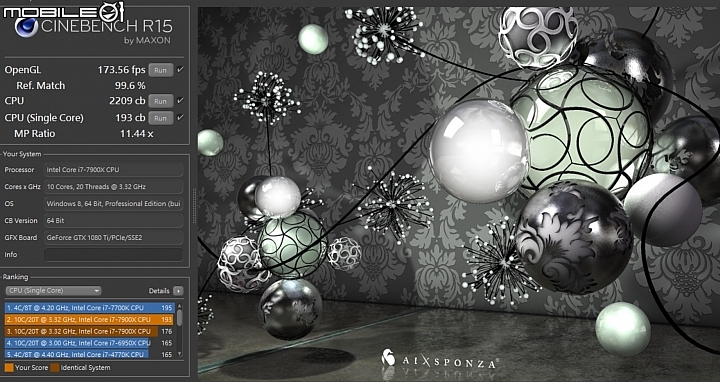The height and width of the screenshot is (382, 720).
Task: Click the Ref. Match 99.6 % value
Action: [x=130, y=85]
